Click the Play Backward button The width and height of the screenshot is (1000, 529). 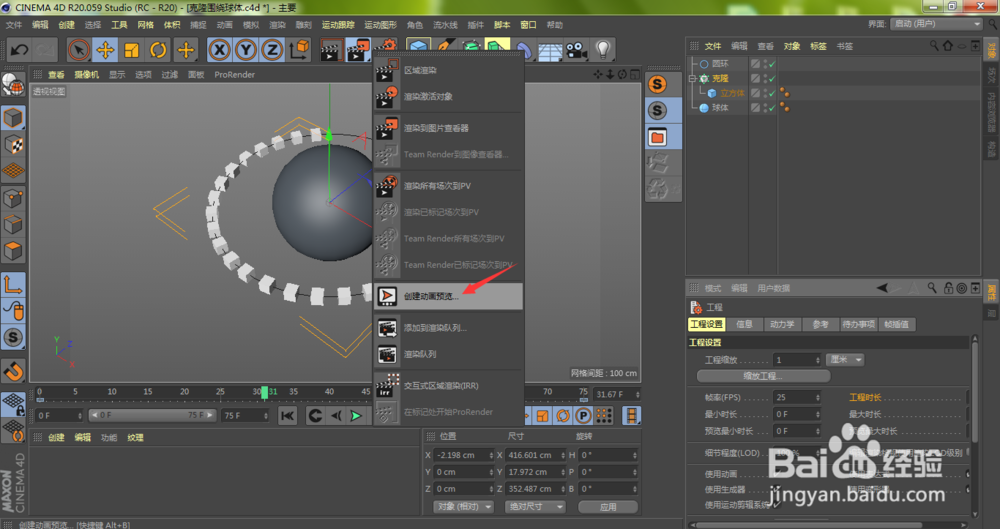point(335,415)
